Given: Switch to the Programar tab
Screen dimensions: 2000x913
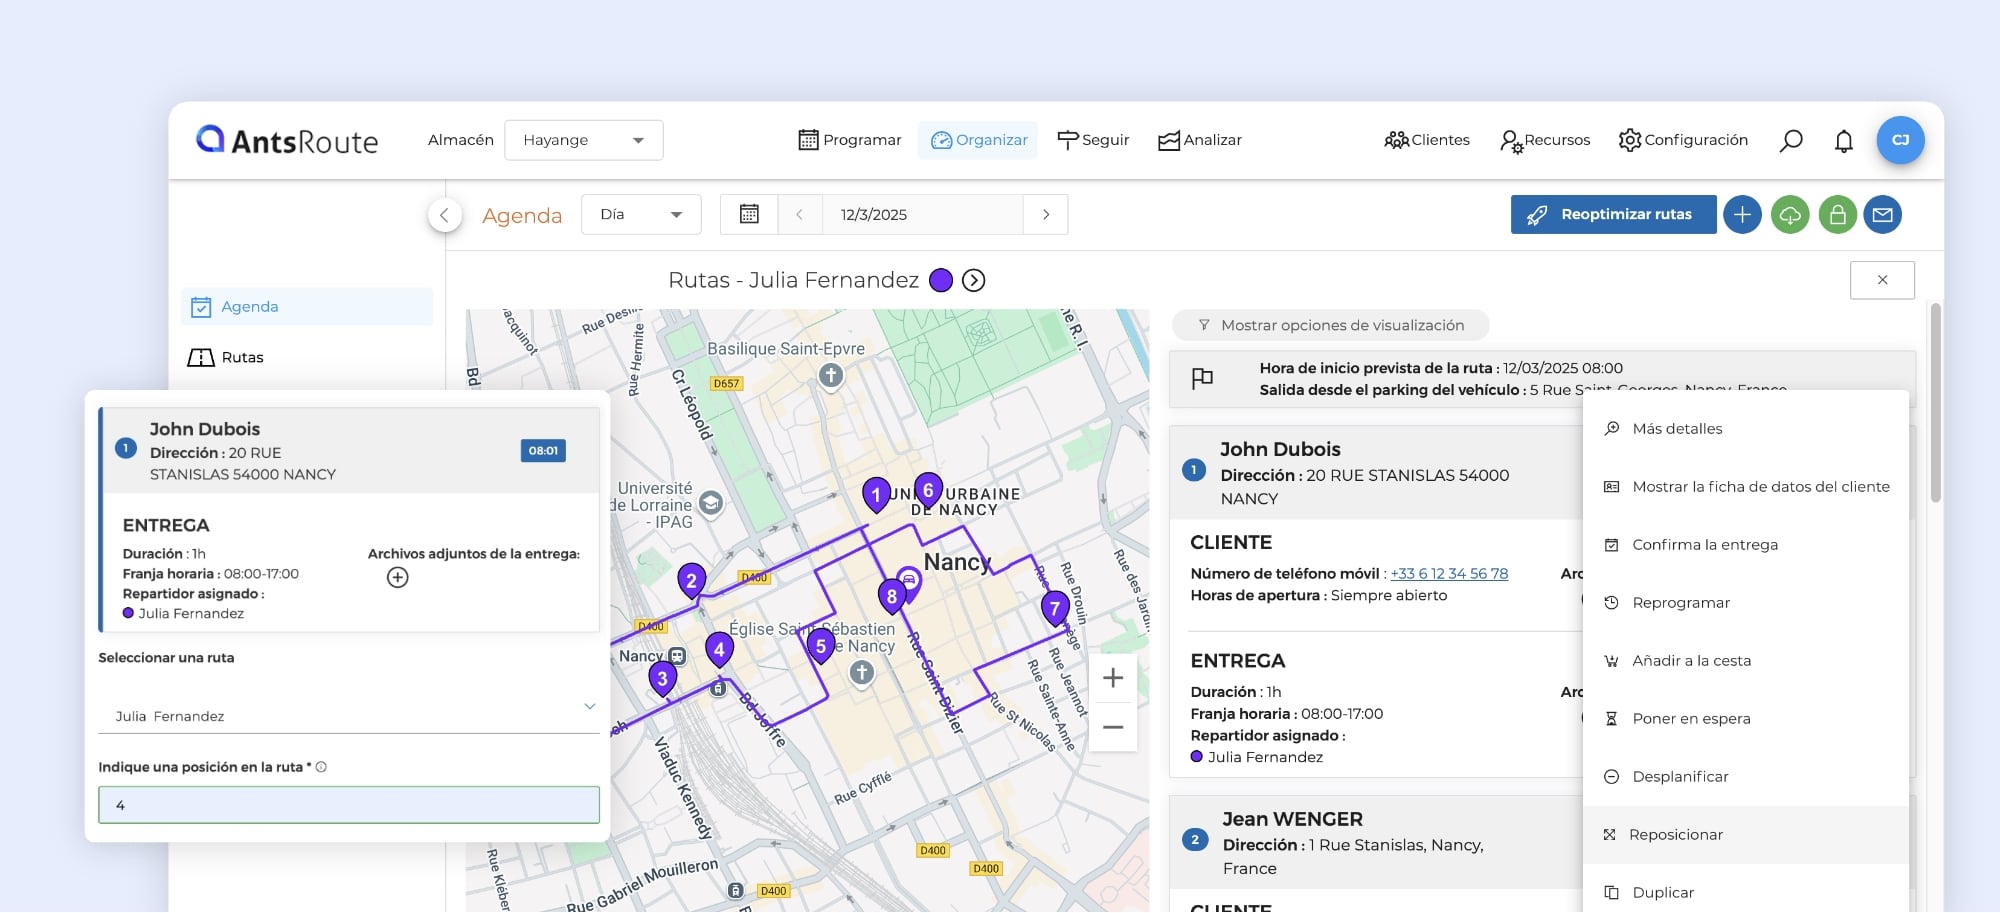Looking at the screenshot, I should [849, 141].
